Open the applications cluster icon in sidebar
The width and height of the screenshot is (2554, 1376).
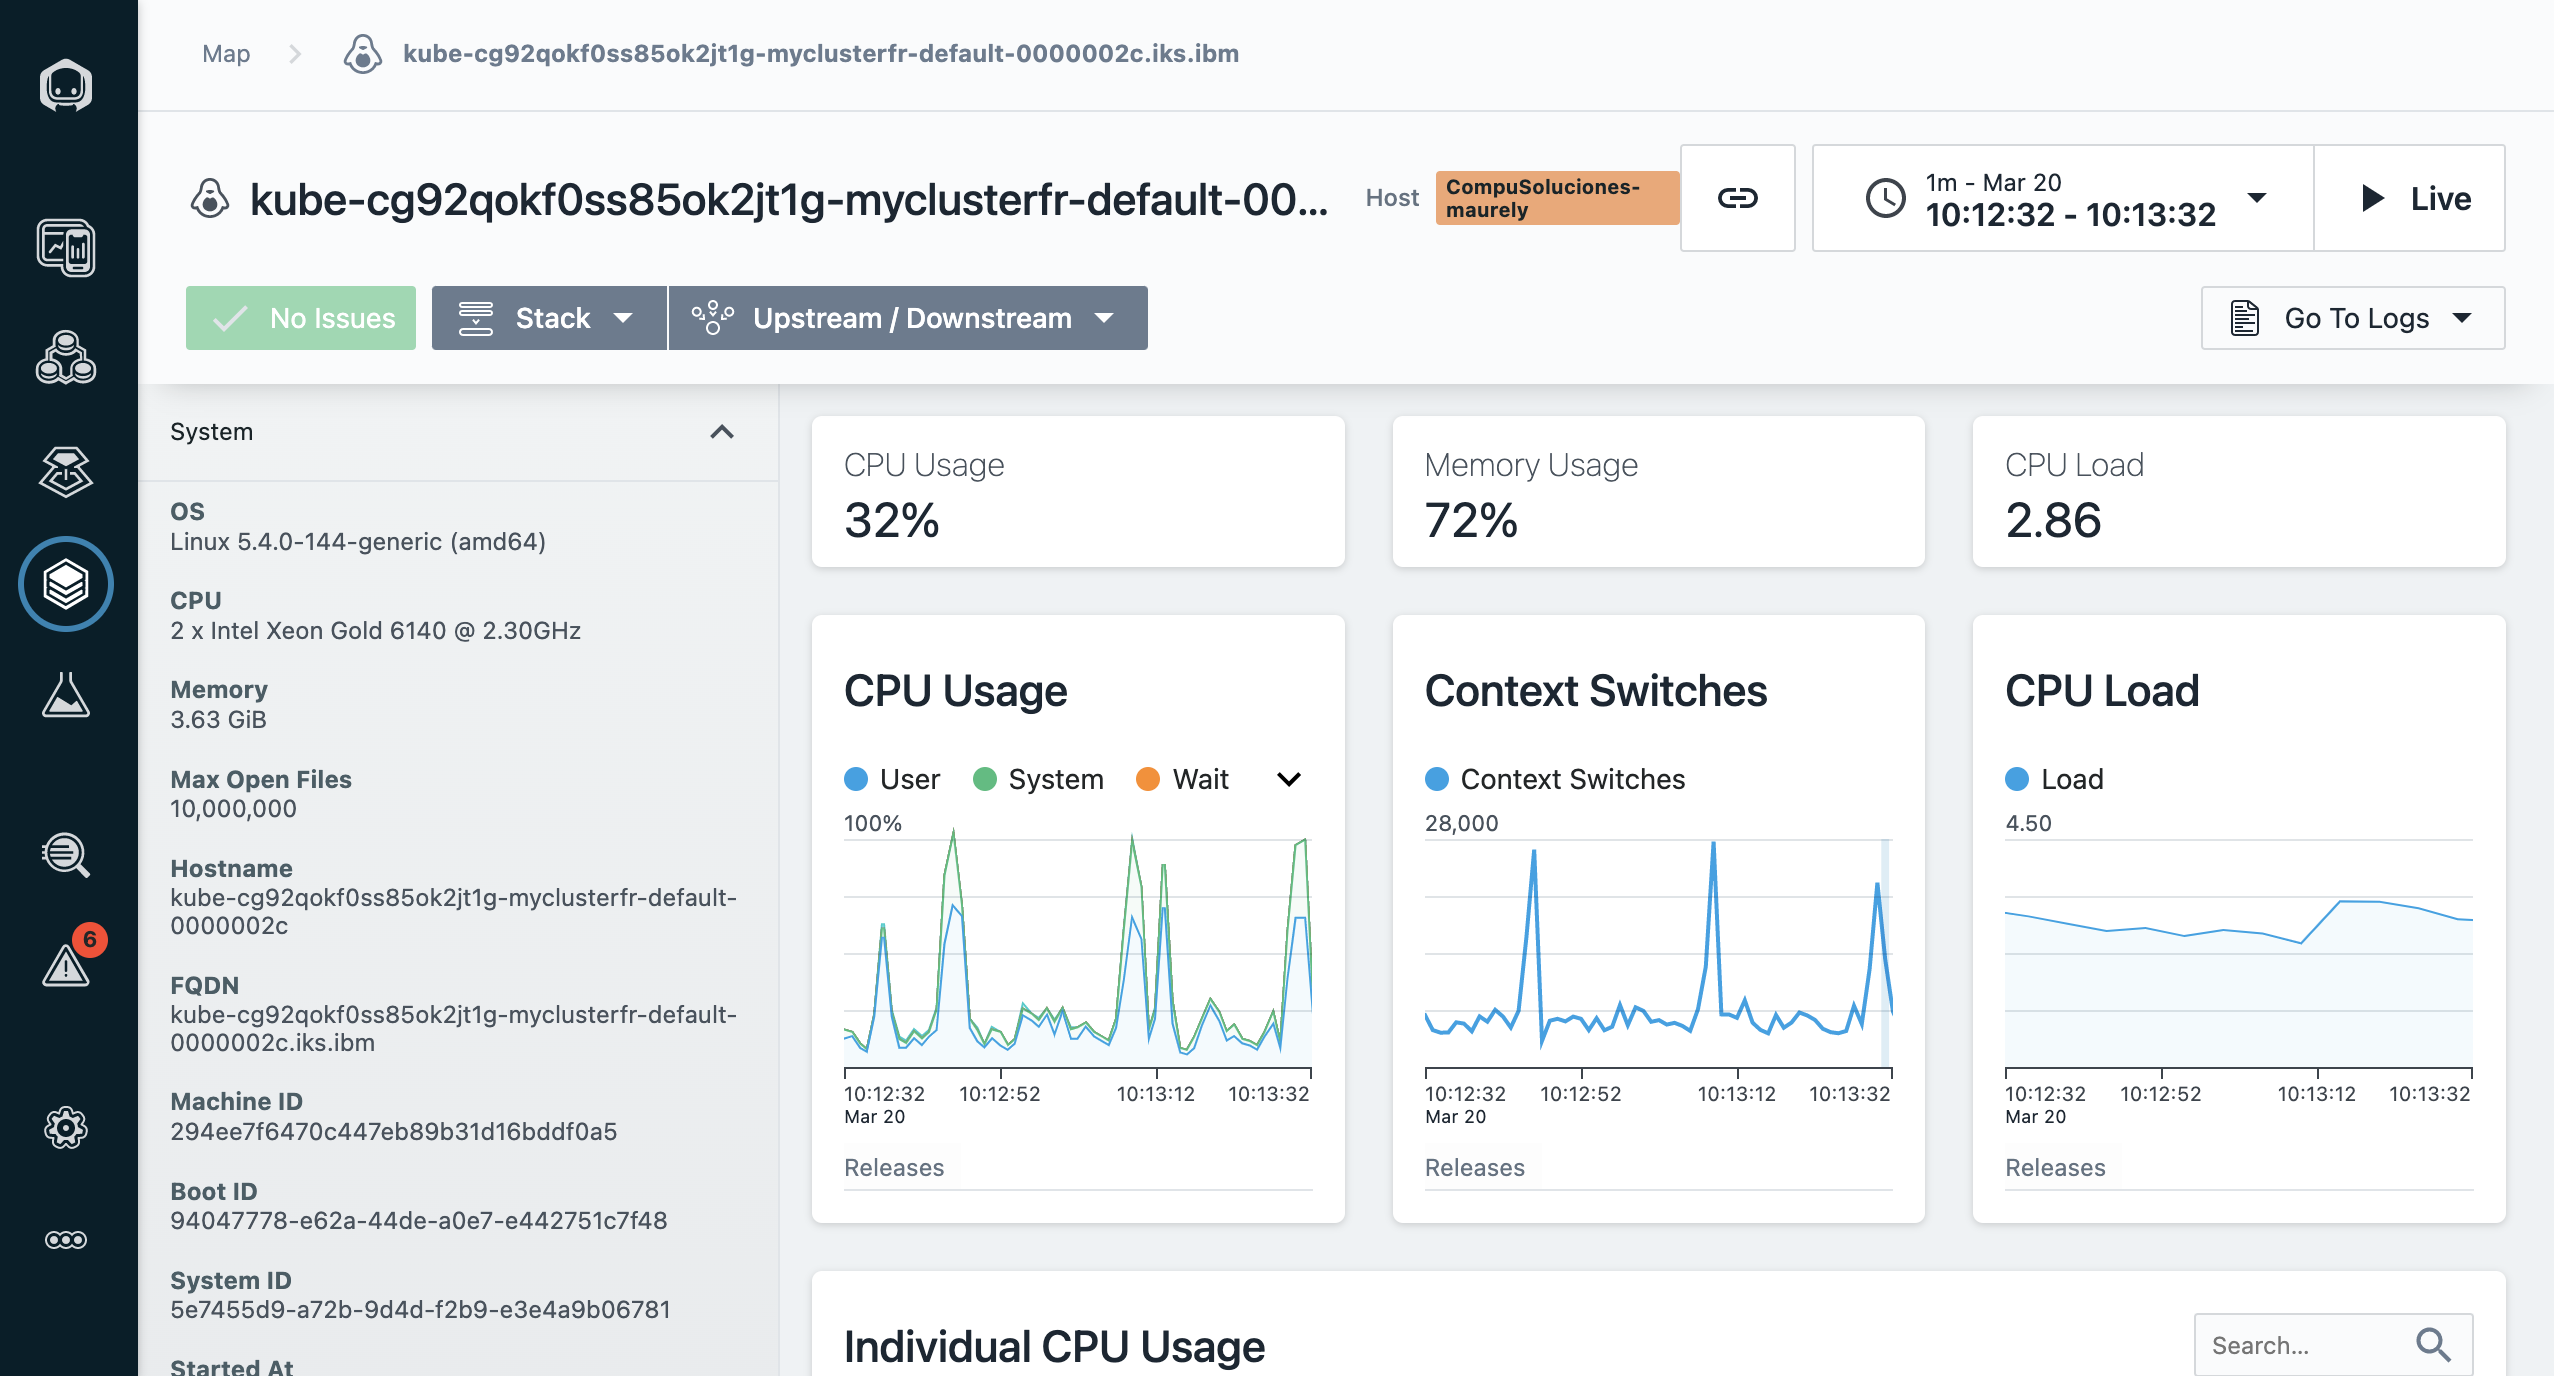pyautogui.click(x=66, y=358)
